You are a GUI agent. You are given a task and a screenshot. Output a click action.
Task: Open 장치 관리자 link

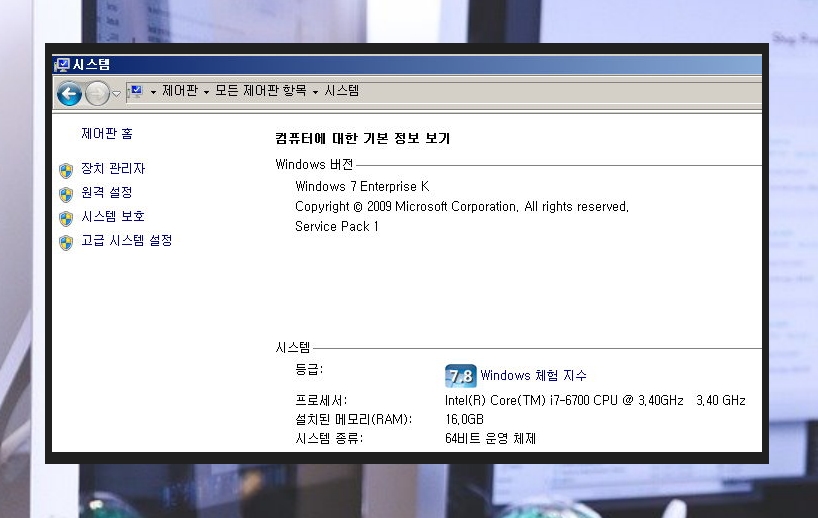point(113,168)
